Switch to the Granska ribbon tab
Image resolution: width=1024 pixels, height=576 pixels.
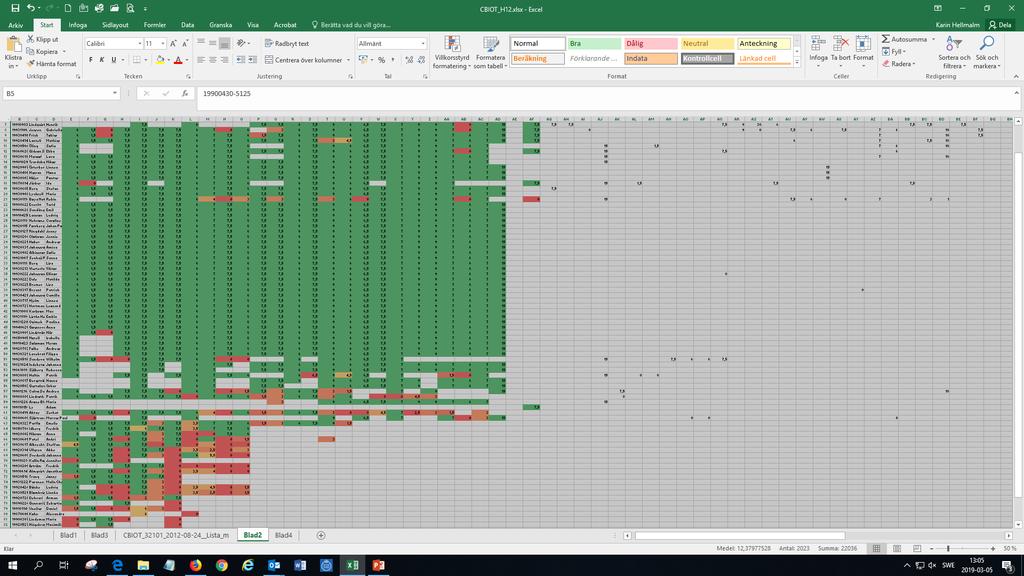coord(221,25)
